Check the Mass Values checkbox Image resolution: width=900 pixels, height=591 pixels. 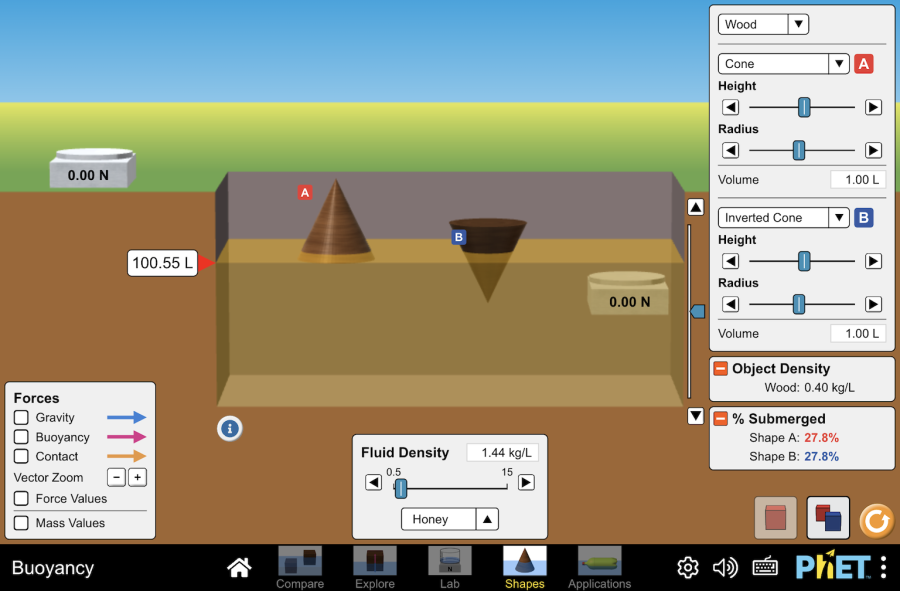click(x=21, y=523)
